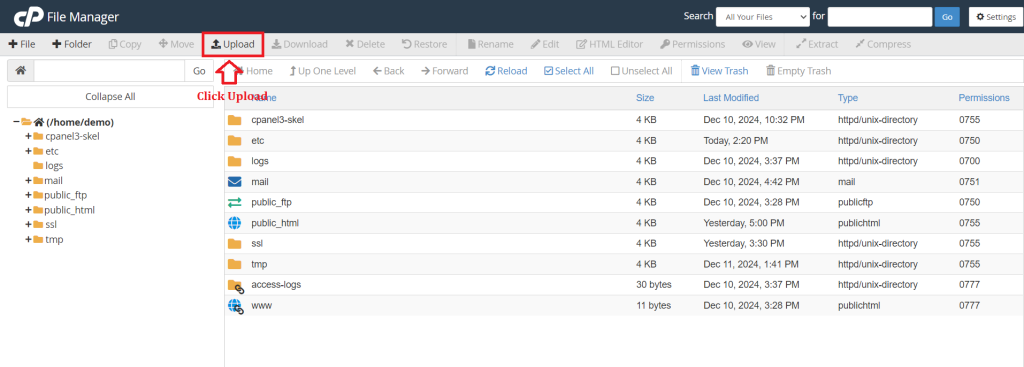
Task: Click the cpanel3-skel folder icon in list
Action: click(x=234, y=120)
